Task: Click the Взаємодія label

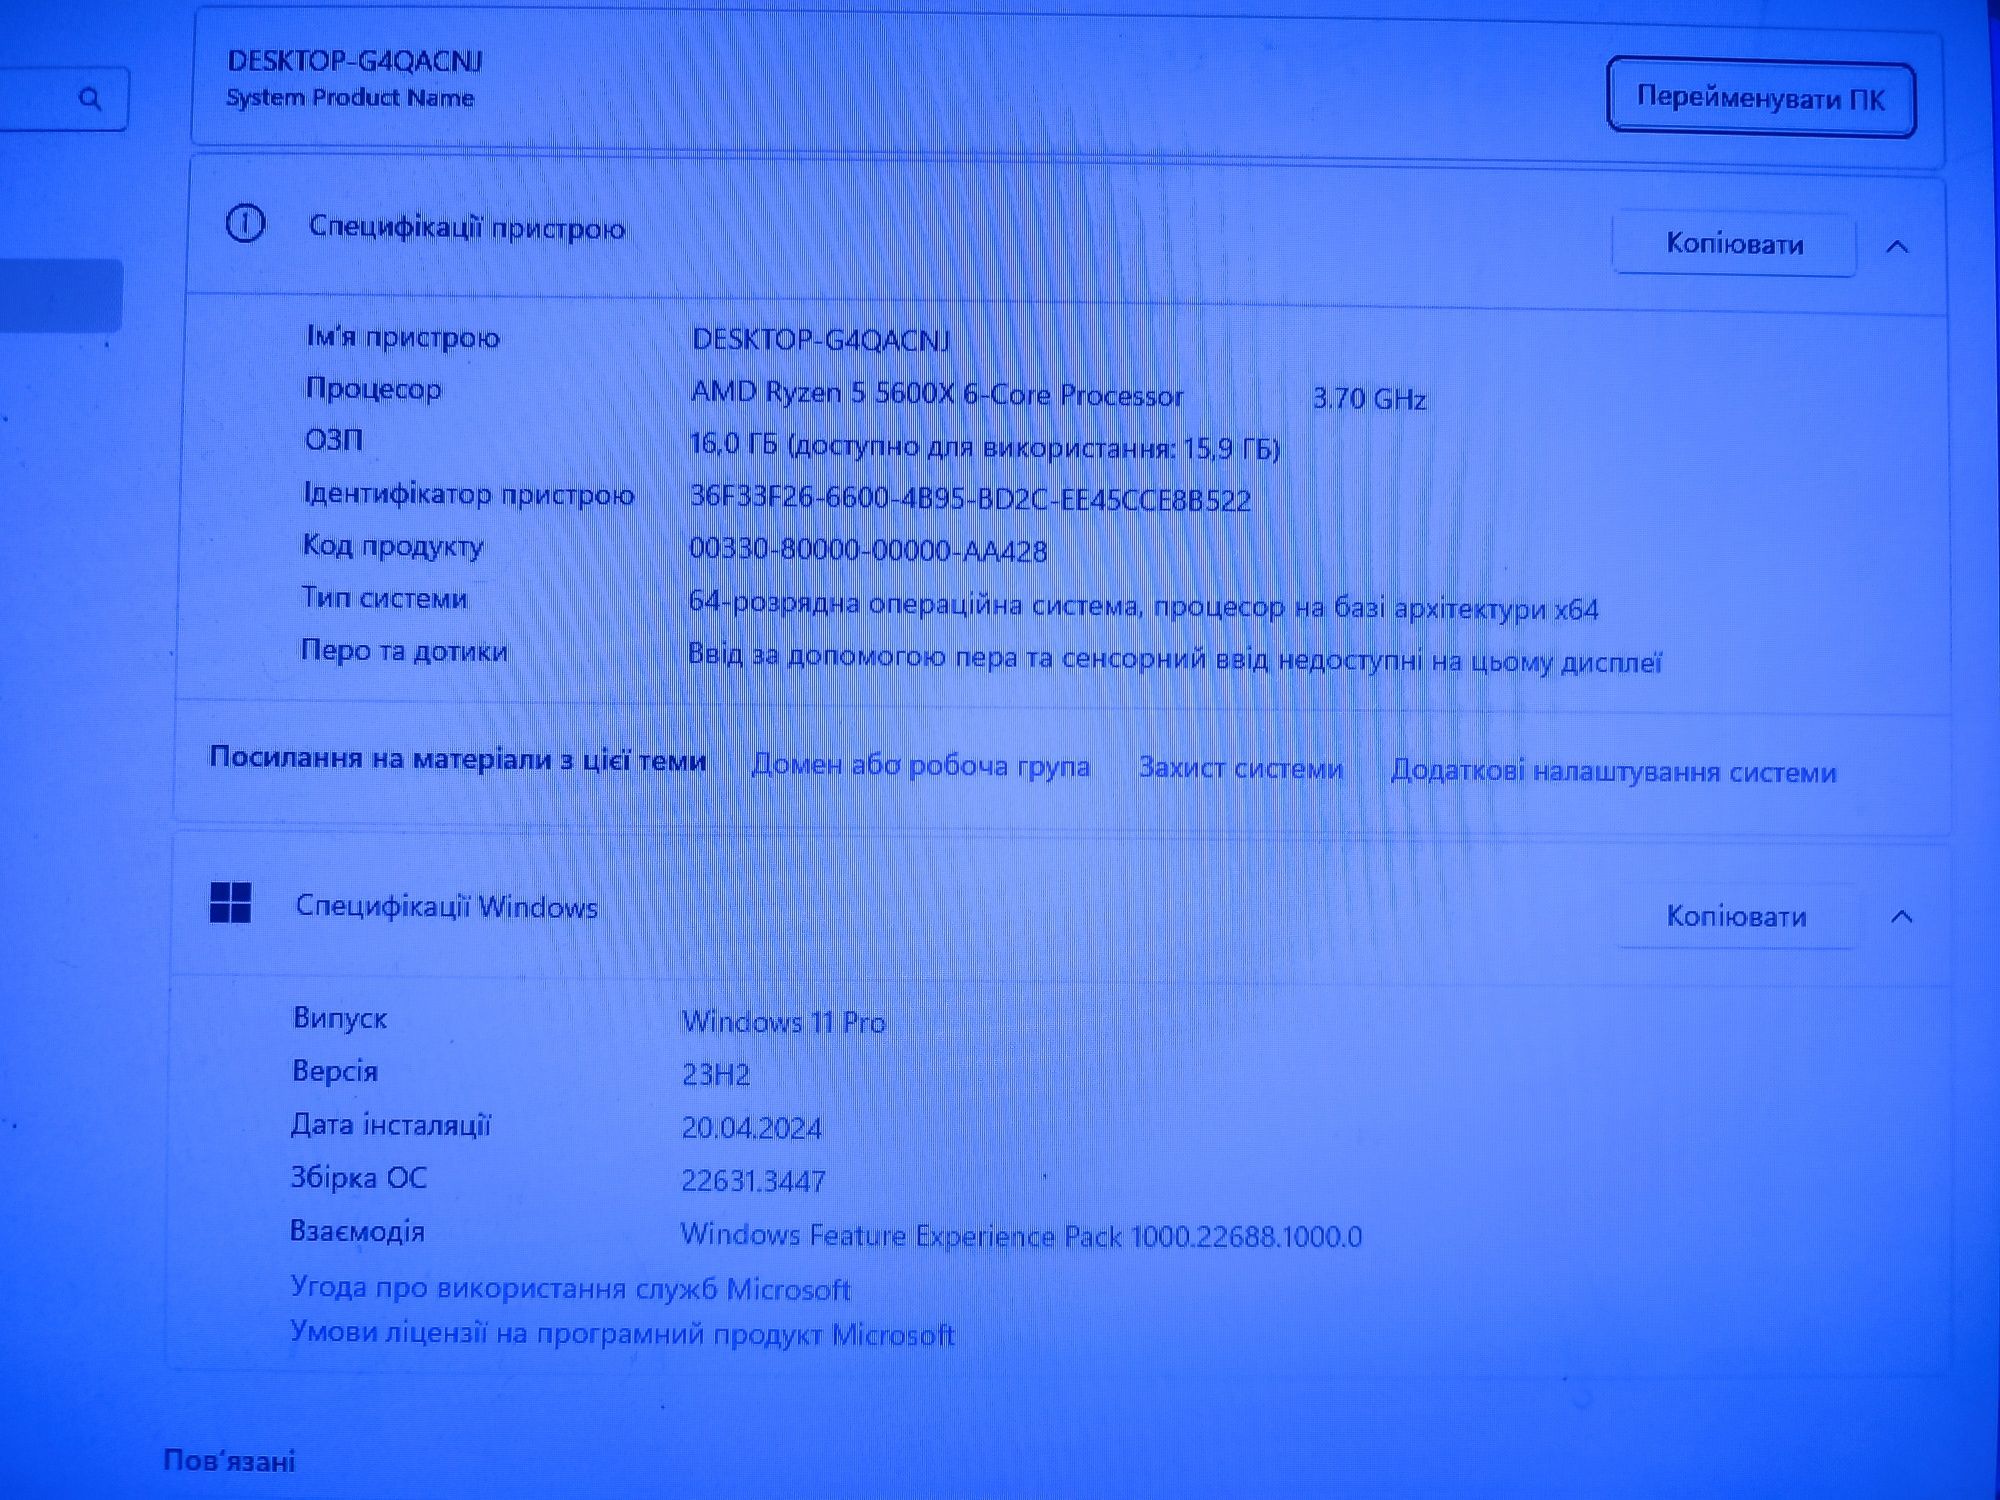Action: point(357,1231)
